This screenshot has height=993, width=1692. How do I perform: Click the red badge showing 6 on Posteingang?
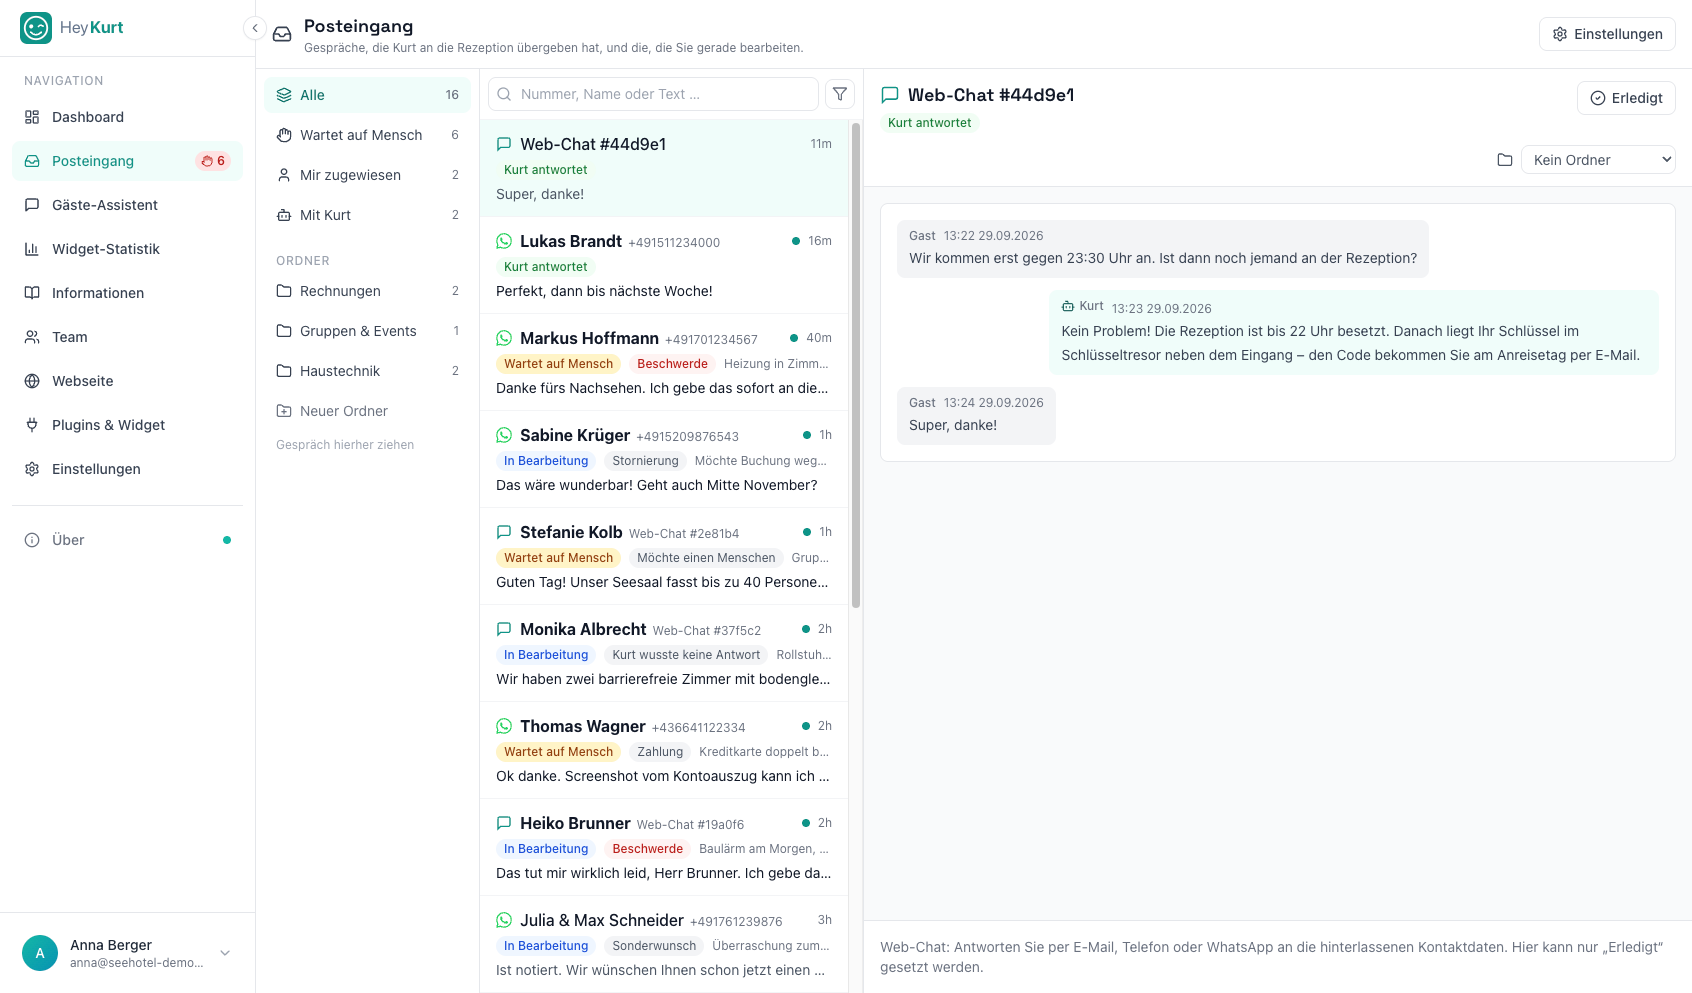pyautogui.click(x=213, y=161)
